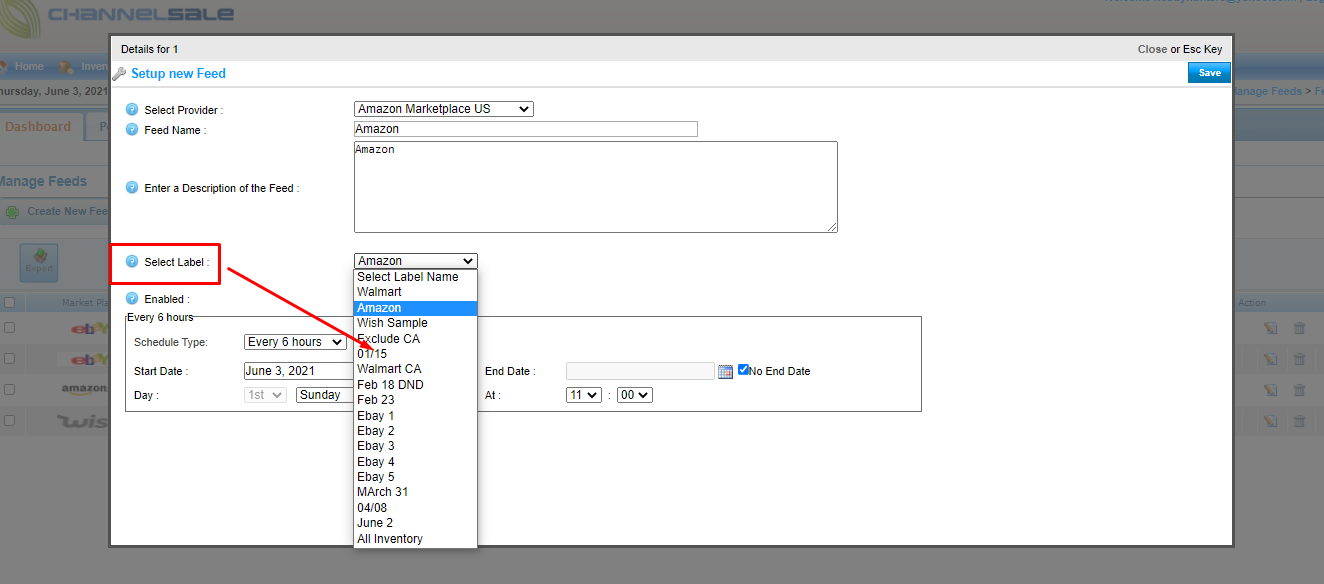This screenshot has width=1324, height=584.
Task: Open the Select Provider dropdown
Action: coord(444,109)
